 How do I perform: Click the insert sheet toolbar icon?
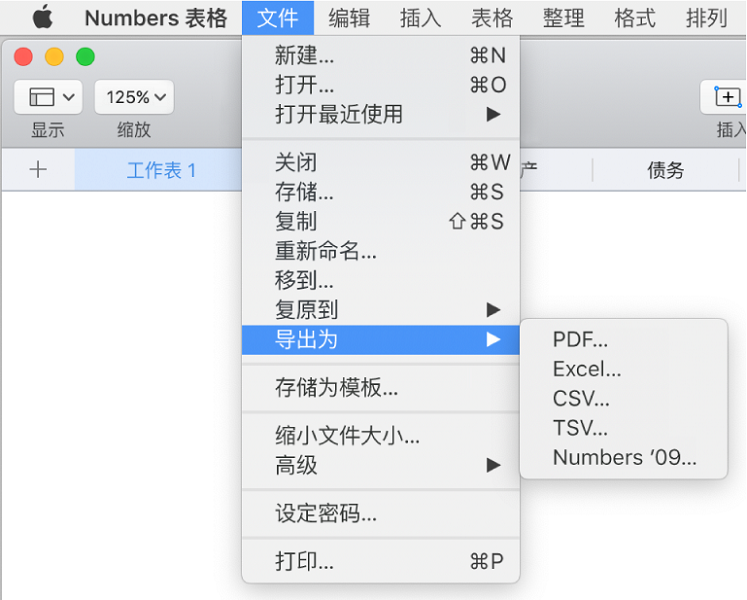(x=724, y=97)
